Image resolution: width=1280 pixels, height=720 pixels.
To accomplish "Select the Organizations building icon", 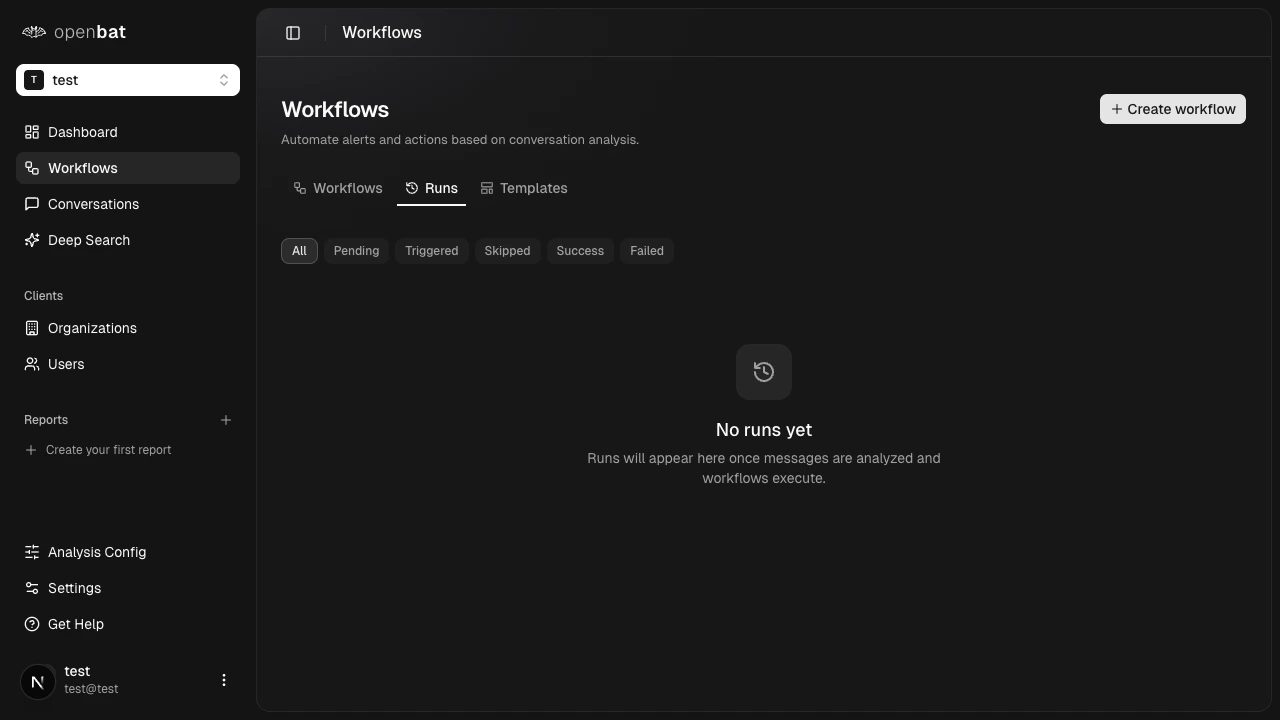I will (31, 328).
